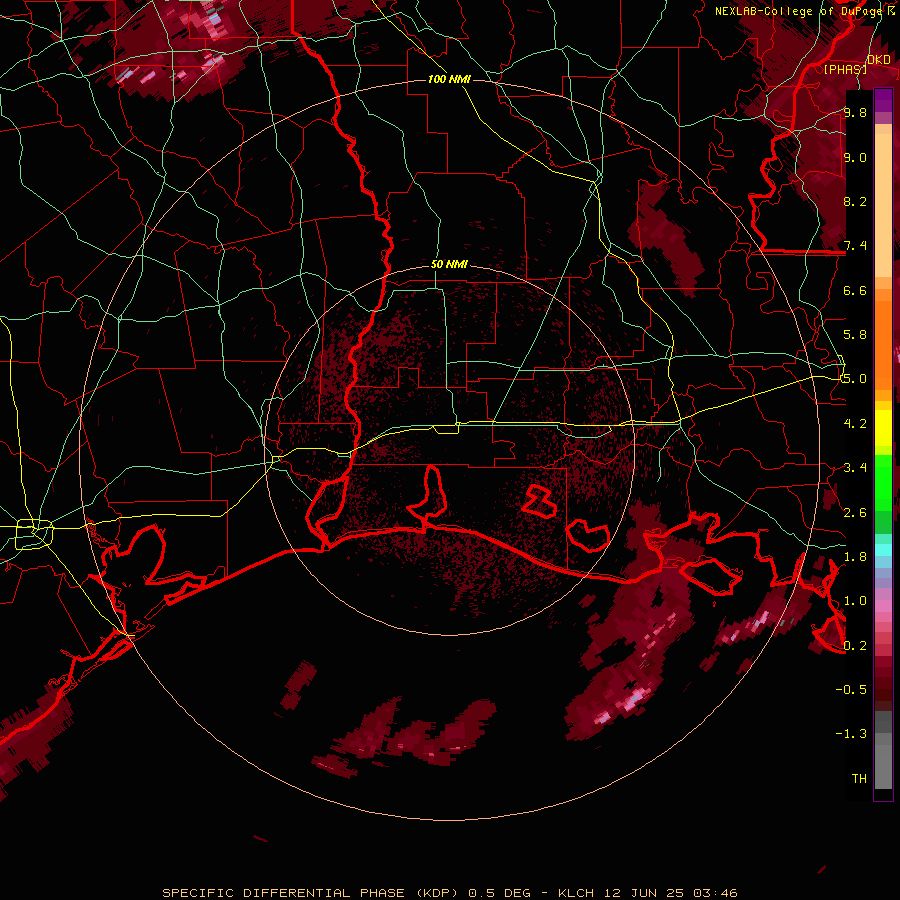
Task: Click the -1.3 scale value
Action: click(851, 734)
